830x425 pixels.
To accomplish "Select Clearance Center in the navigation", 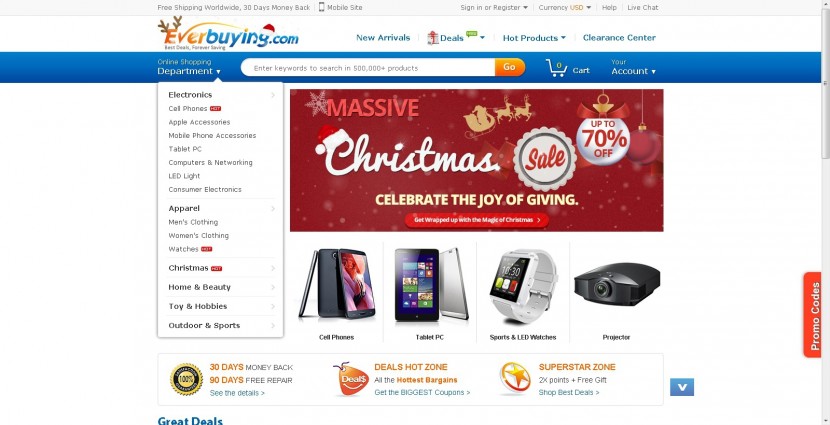I will pos(619,38).
